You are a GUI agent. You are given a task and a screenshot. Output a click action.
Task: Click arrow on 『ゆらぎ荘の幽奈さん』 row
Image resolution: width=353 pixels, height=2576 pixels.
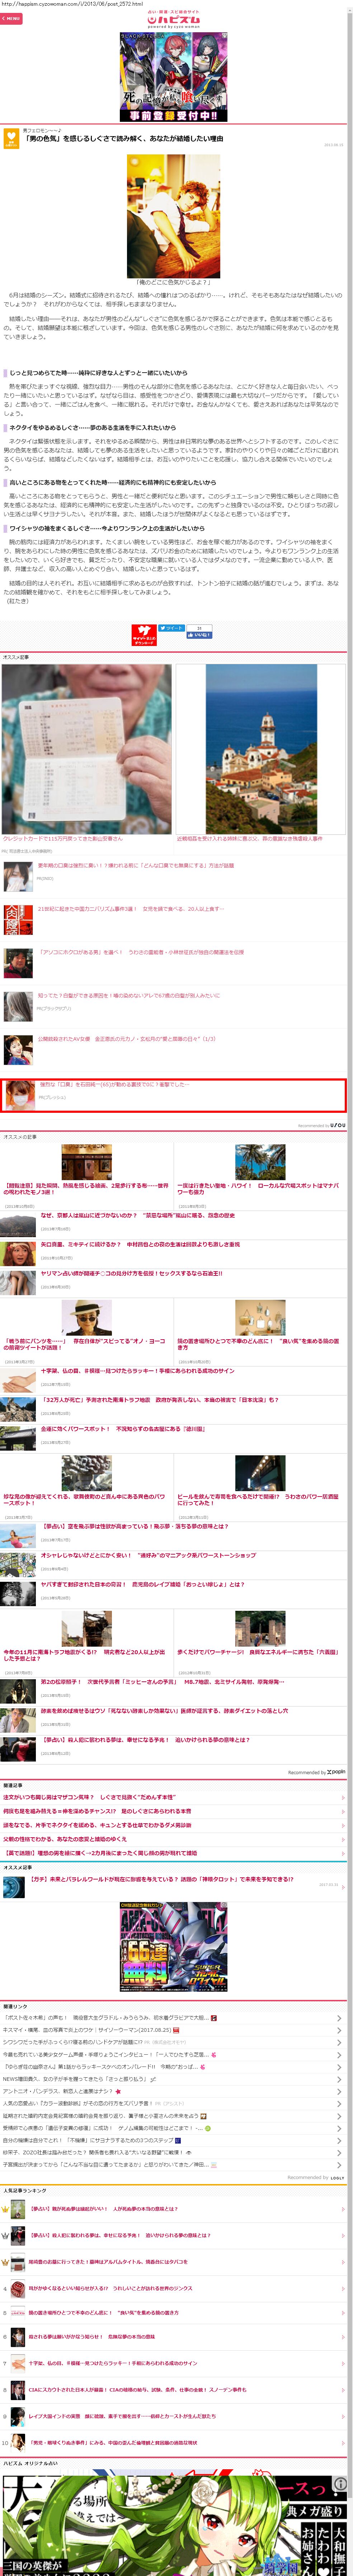tap(339, 2067)
